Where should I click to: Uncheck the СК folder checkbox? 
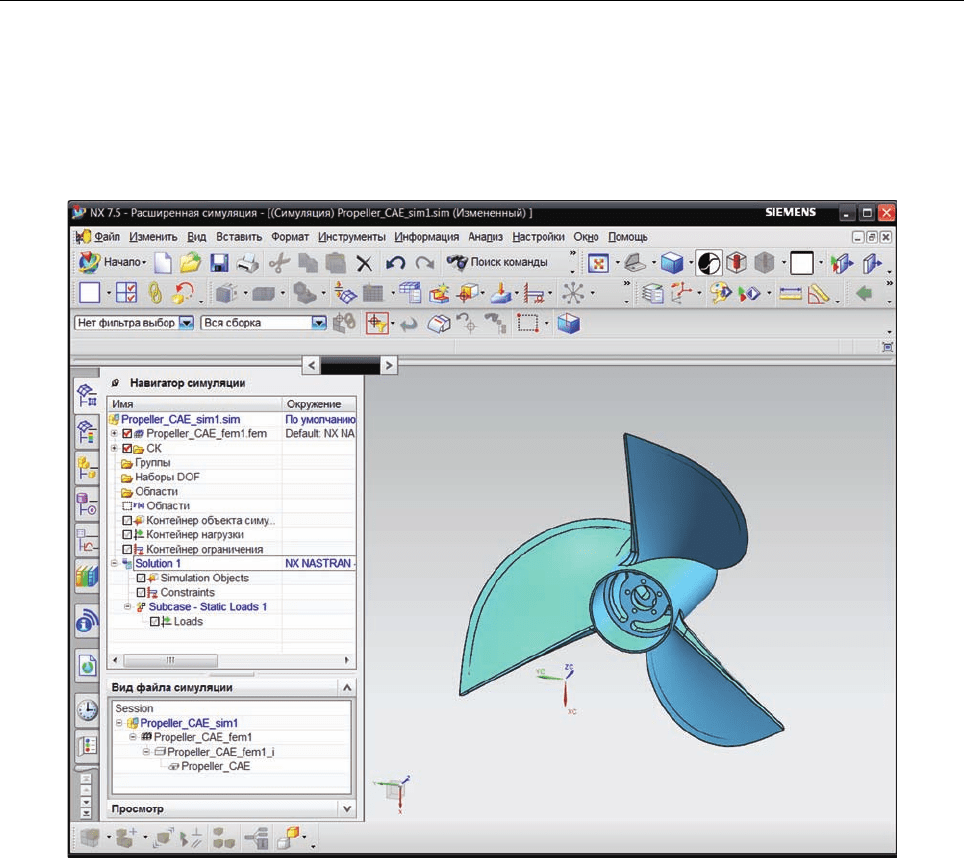pyautogui.click(x=127, y=449)
